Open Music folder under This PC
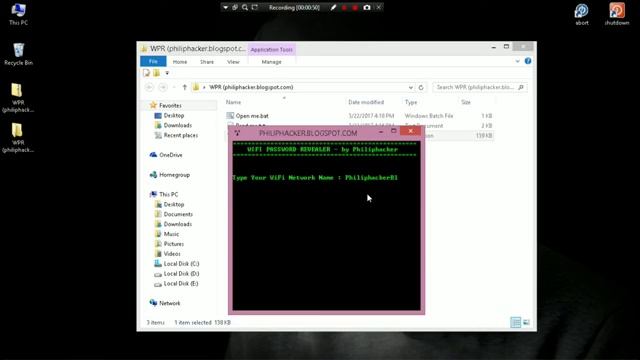 (171, 234)
